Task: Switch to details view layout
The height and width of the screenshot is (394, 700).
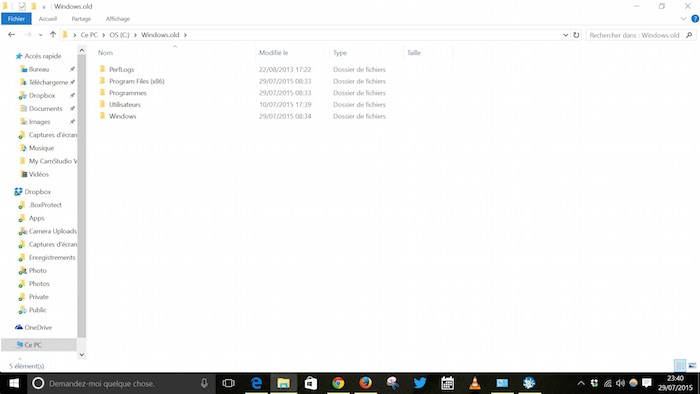Action: (x=679, y=365)
